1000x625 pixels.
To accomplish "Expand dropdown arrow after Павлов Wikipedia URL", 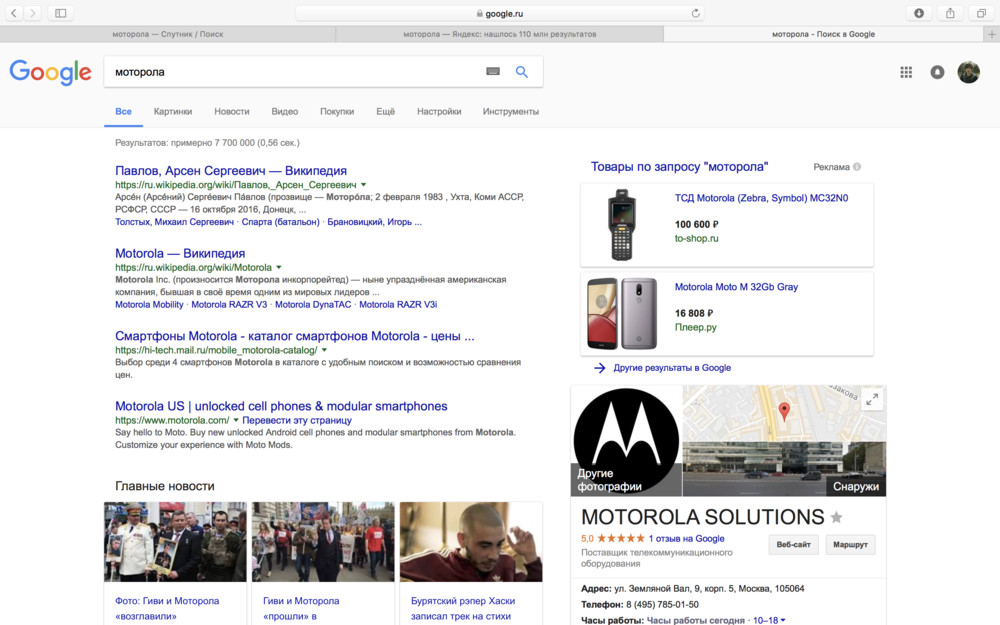I will (364, 185).
